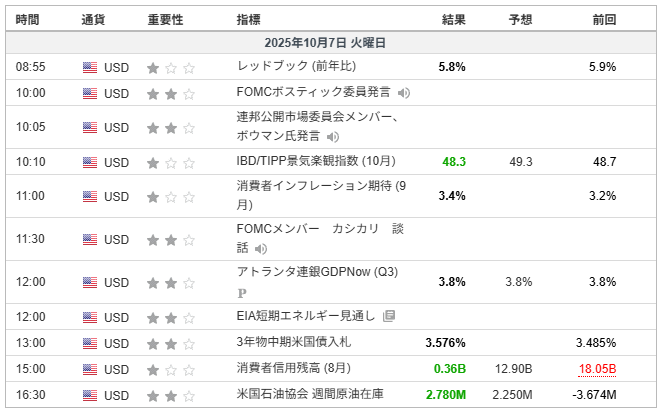Click the red 18.05B previous value
Image resolution: width=664 pixels, height=414 pixels.
(597, 369)
